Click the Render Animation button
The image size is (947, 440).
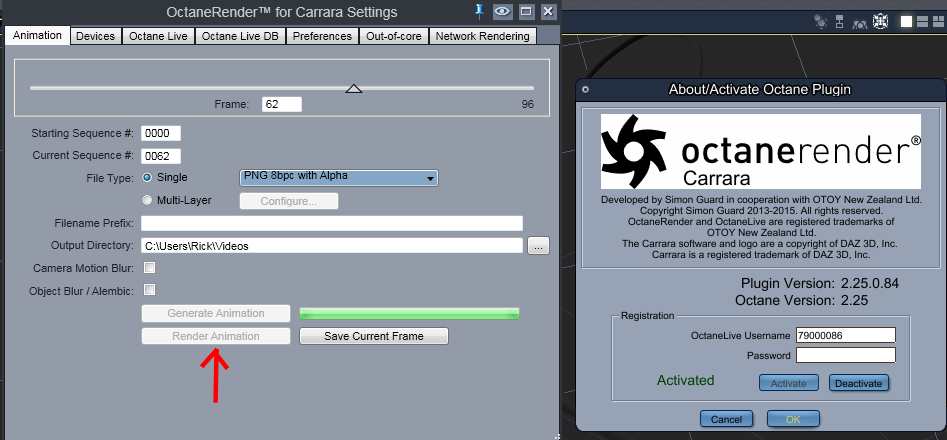point(216,336)
